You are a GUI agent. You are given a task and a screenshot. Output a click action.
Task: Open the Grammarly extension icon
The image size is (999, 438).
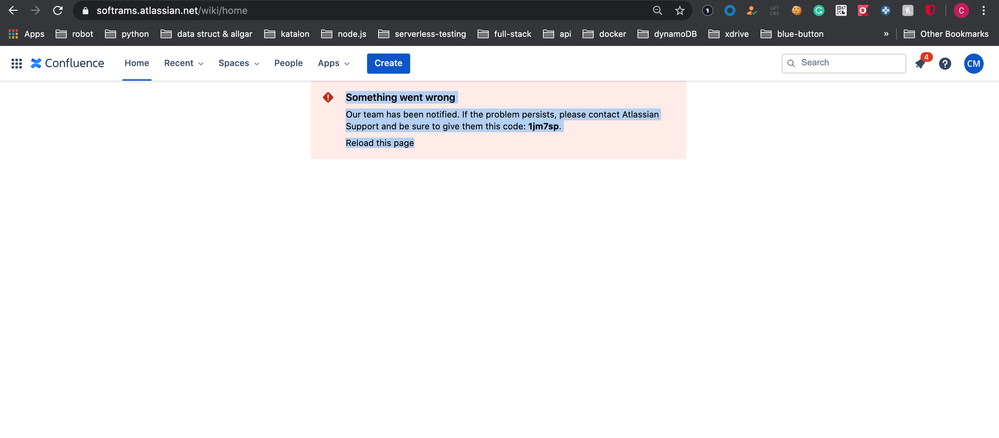819,10
